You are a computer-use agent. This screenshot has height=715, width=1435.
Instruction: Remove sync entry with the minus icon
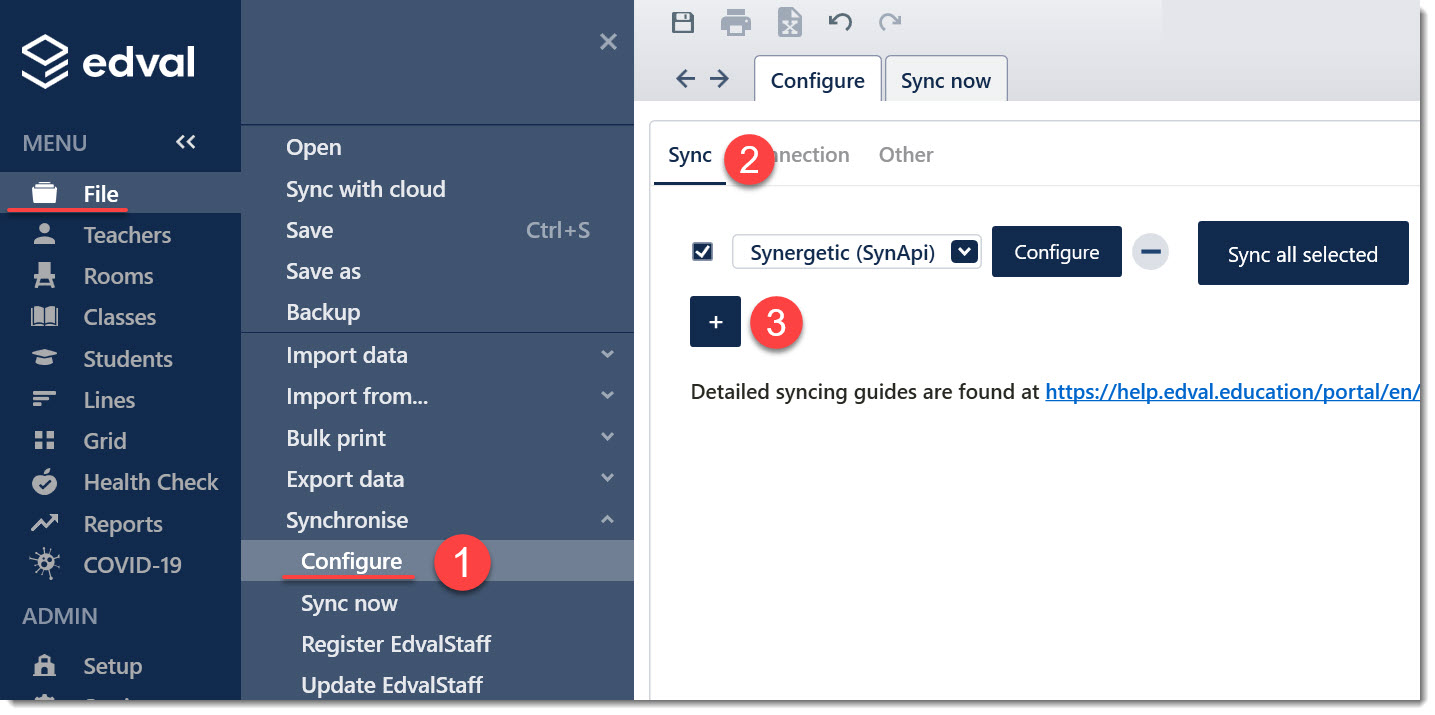point(1150,252)
